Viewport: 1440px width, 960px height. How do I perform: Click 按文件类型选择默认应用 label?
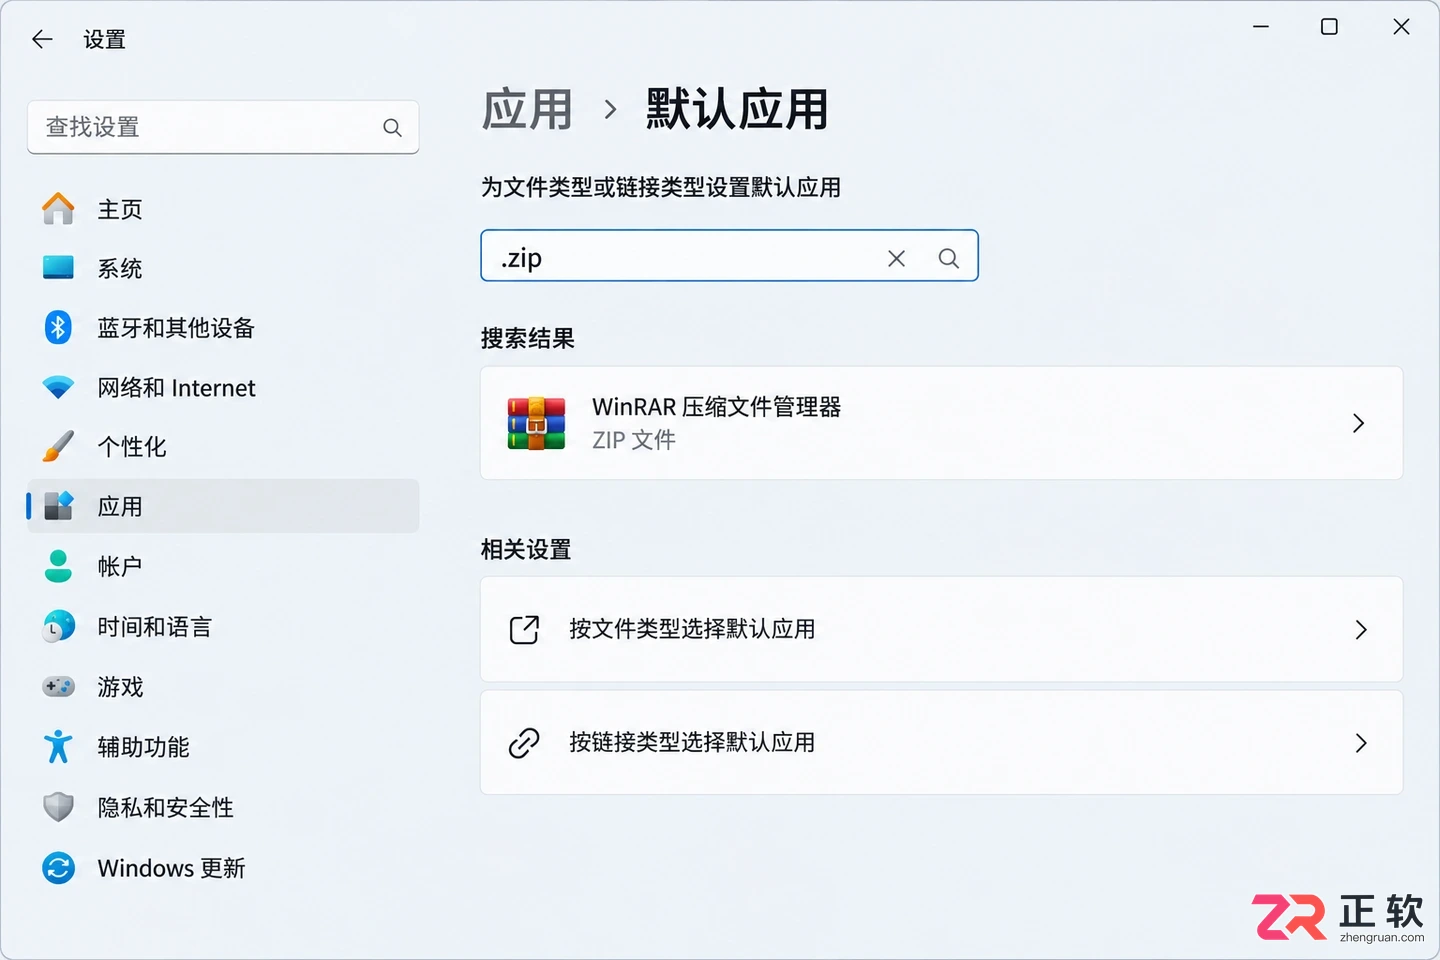point(692,629)
